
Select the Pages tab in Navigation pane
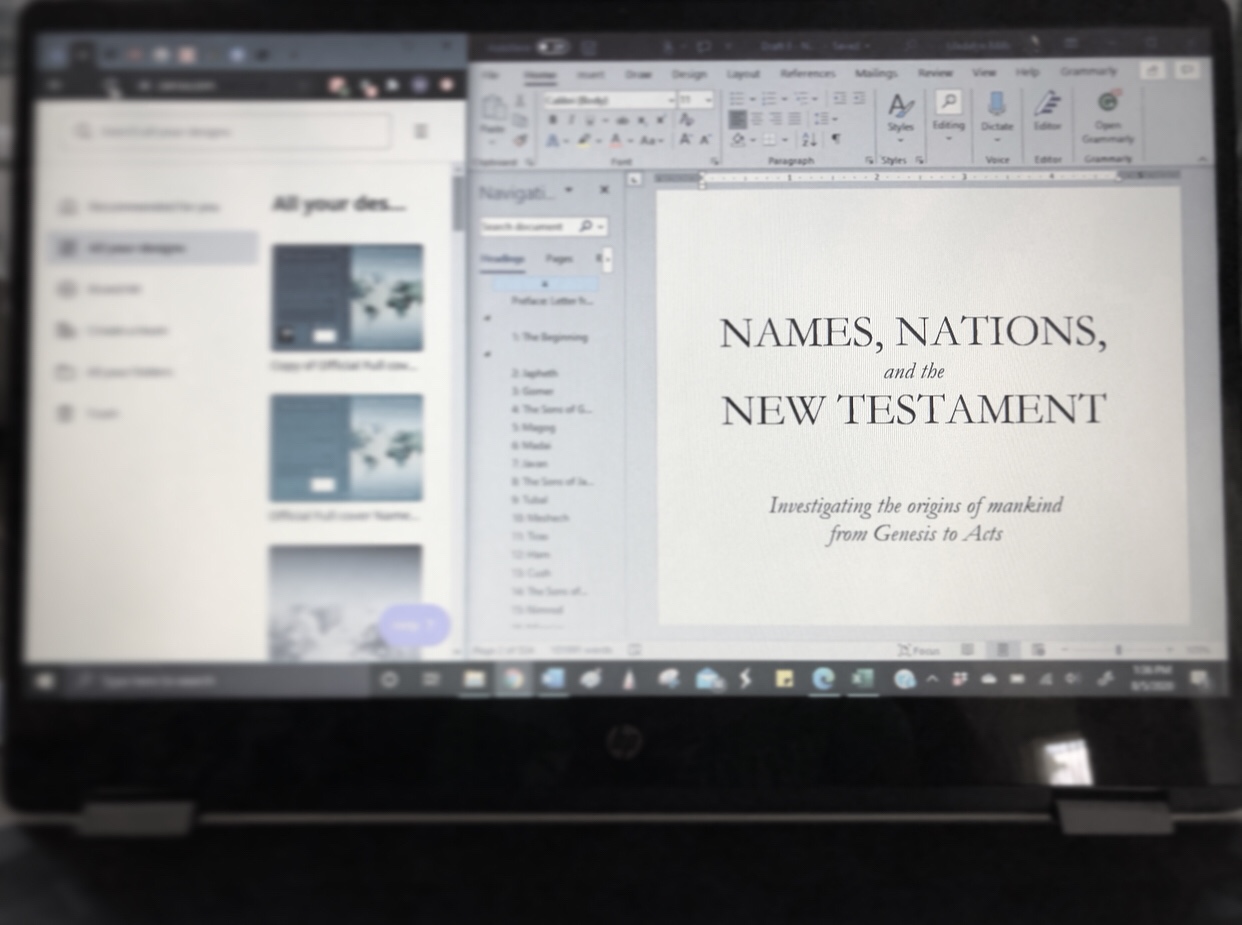click(x=559, y=258)
